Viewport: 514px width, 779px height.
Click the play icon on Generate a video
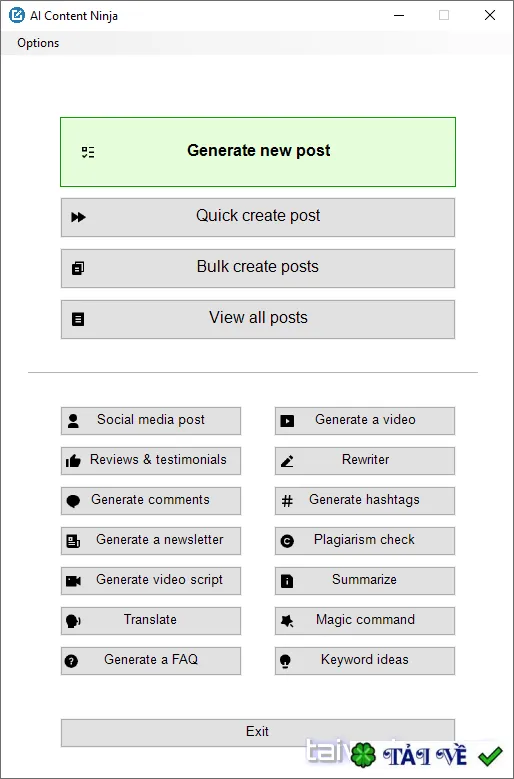click(287, 421)
